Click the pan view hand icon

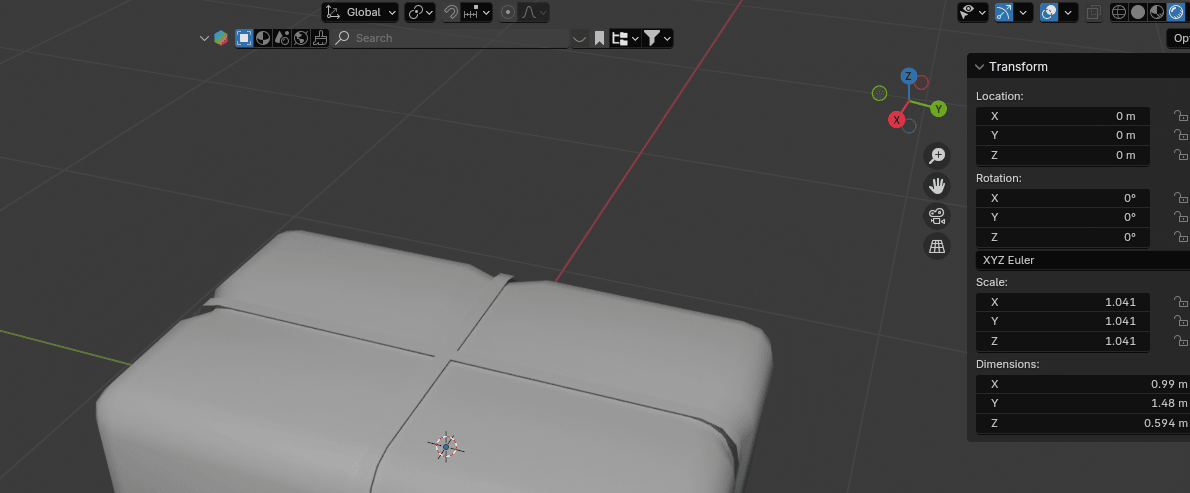pos(937,186)
